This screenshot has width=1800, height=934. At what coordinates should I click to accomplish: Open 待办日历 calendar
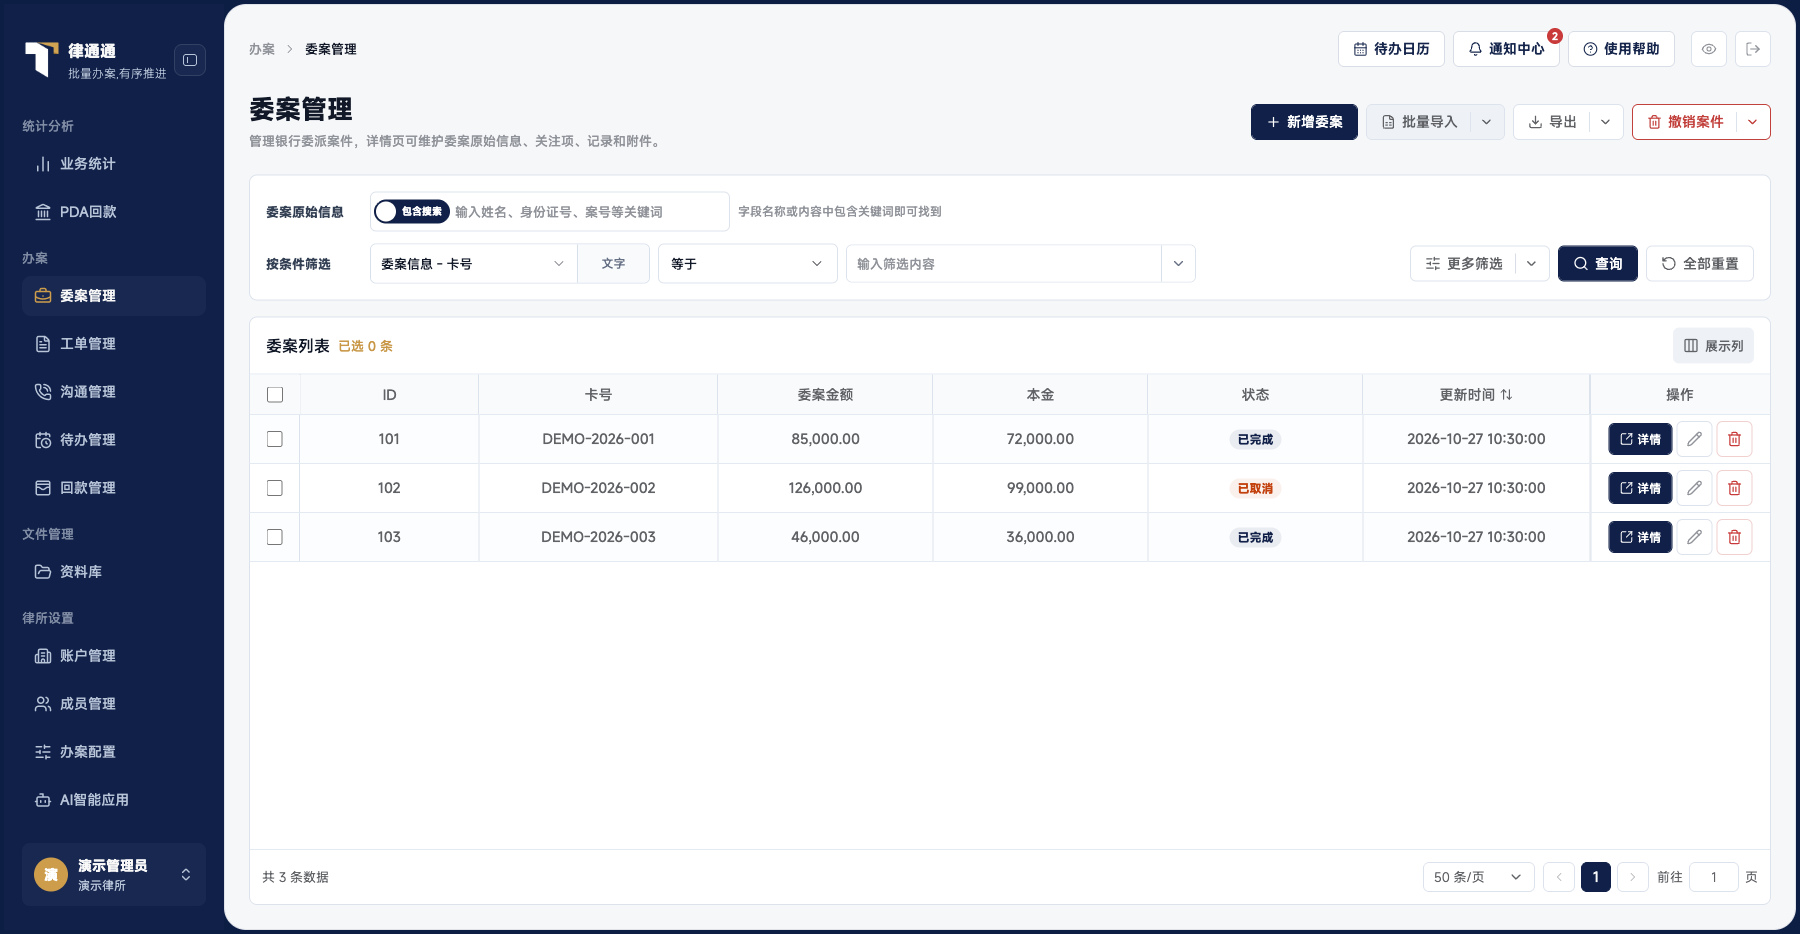click(1391, 49)
